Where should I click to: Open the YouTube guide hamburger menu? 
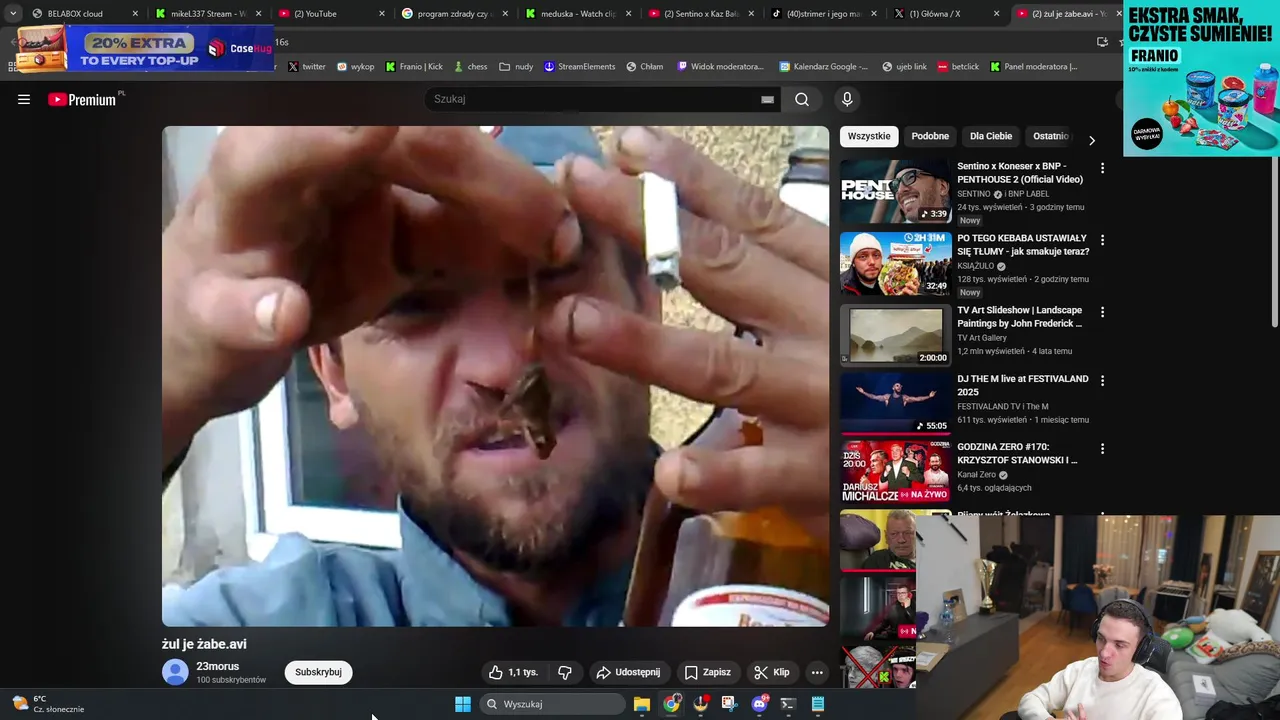click(24, 99)
